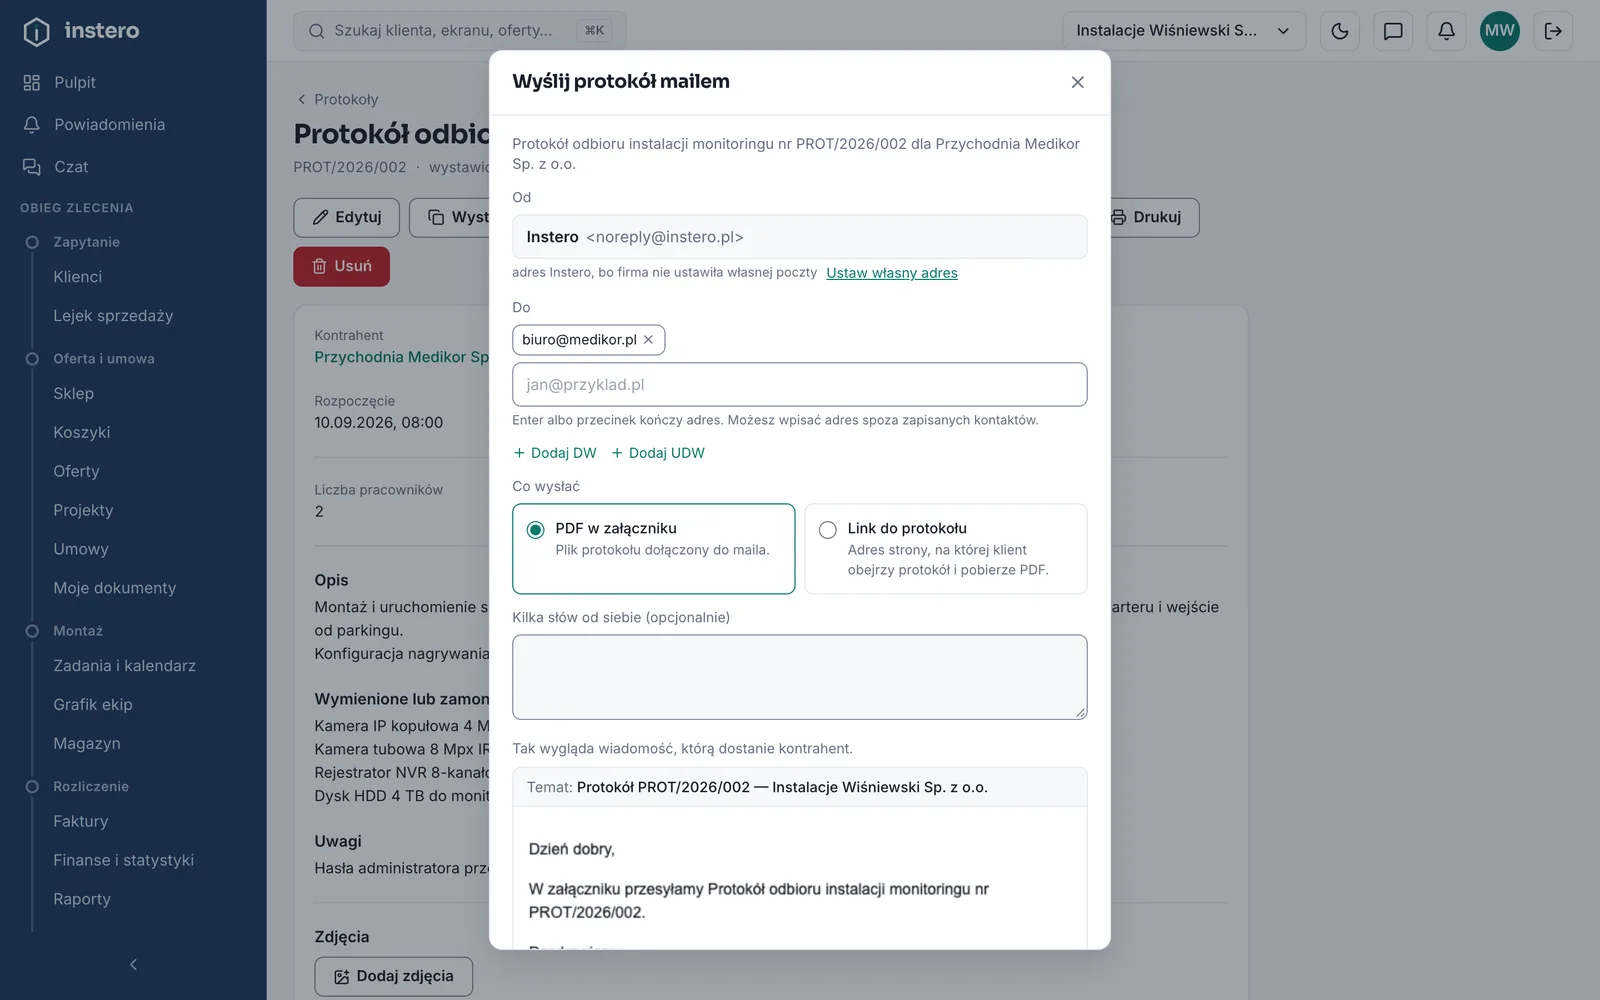This screenshot has height=1000, width=1600.
Task: Open Powiadomienia in sidebar
Action: pyautogui.click(x=109, y=124)
